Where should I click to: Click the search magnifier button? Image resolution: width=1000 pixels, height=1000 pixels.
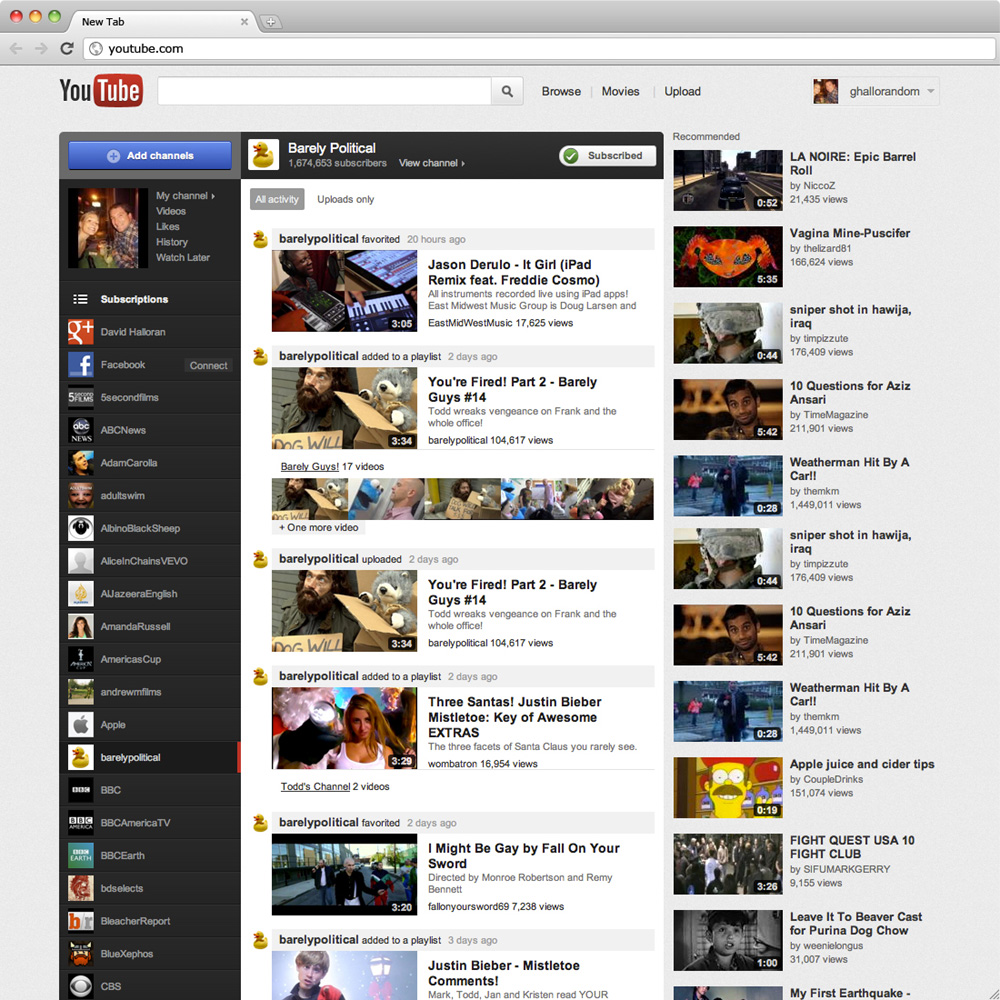click(x=507, y=91)
